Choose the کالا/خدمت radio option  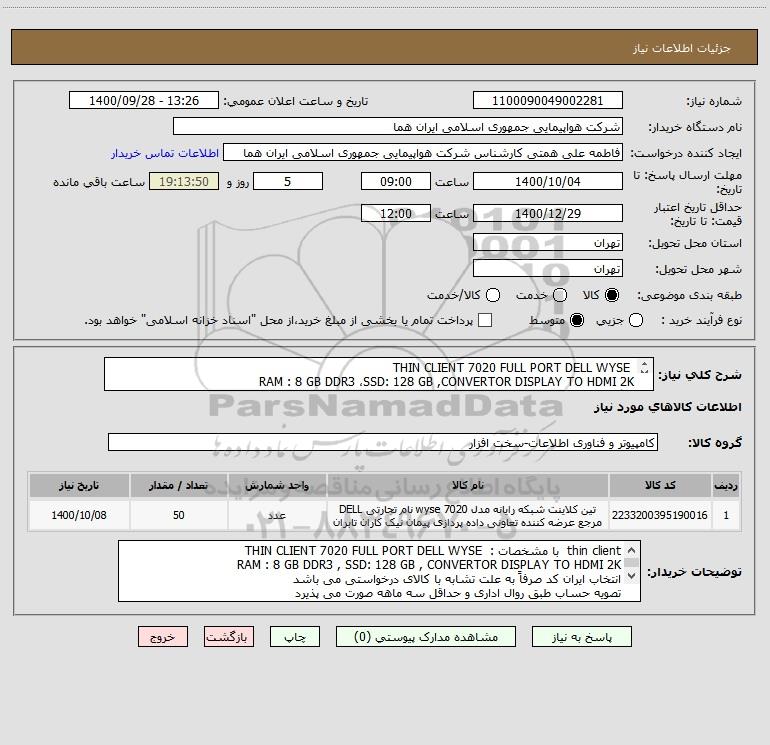pos(493,295)
